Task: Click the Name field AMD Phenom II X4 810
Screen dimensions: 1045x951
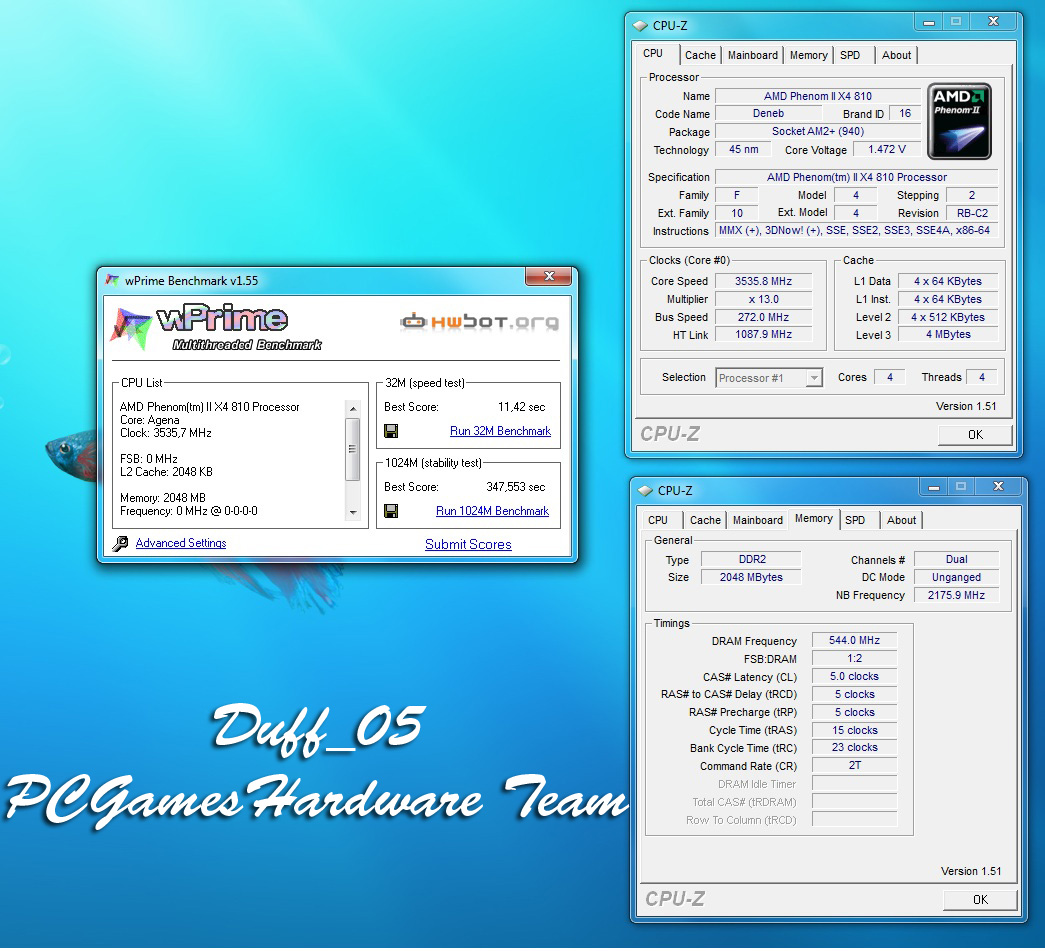Action: click(x=818, y=96)
